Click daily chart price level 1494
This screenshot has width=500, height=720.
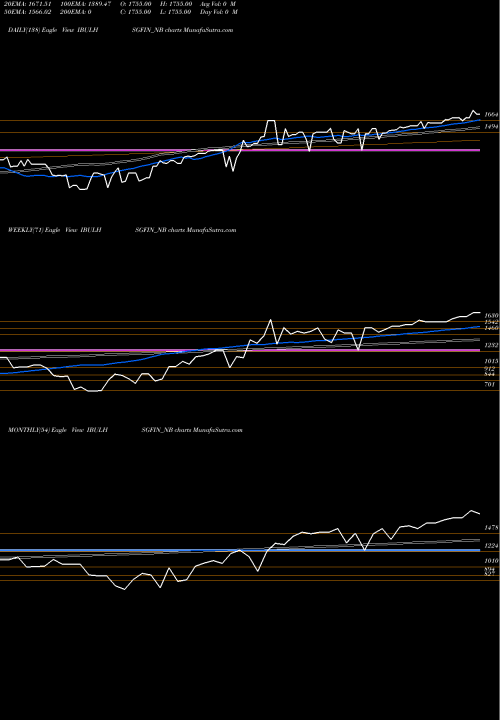[x=491, y=126]
